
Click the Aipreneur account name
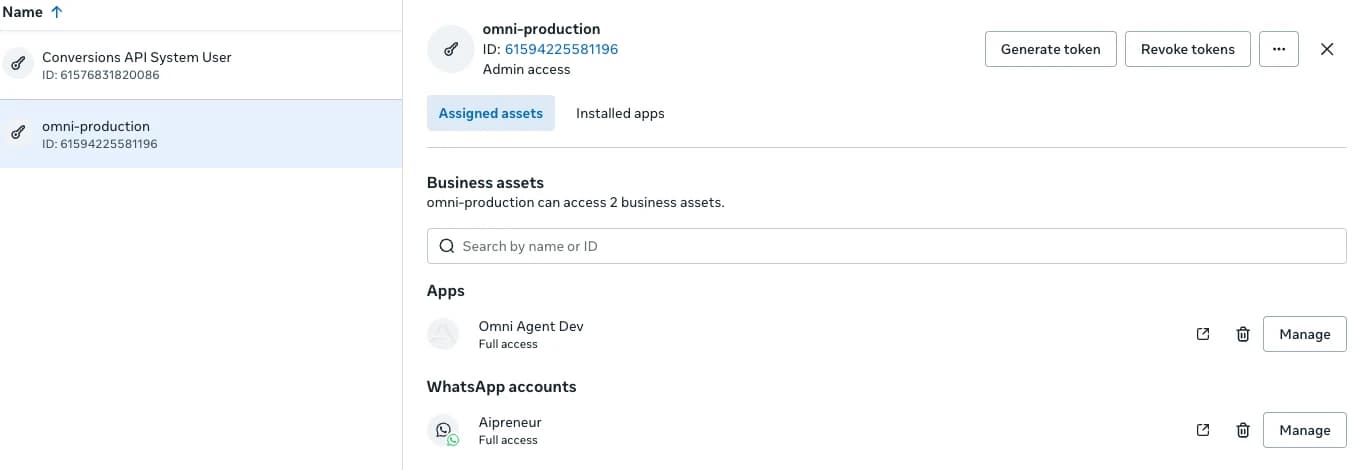point(510,422)
